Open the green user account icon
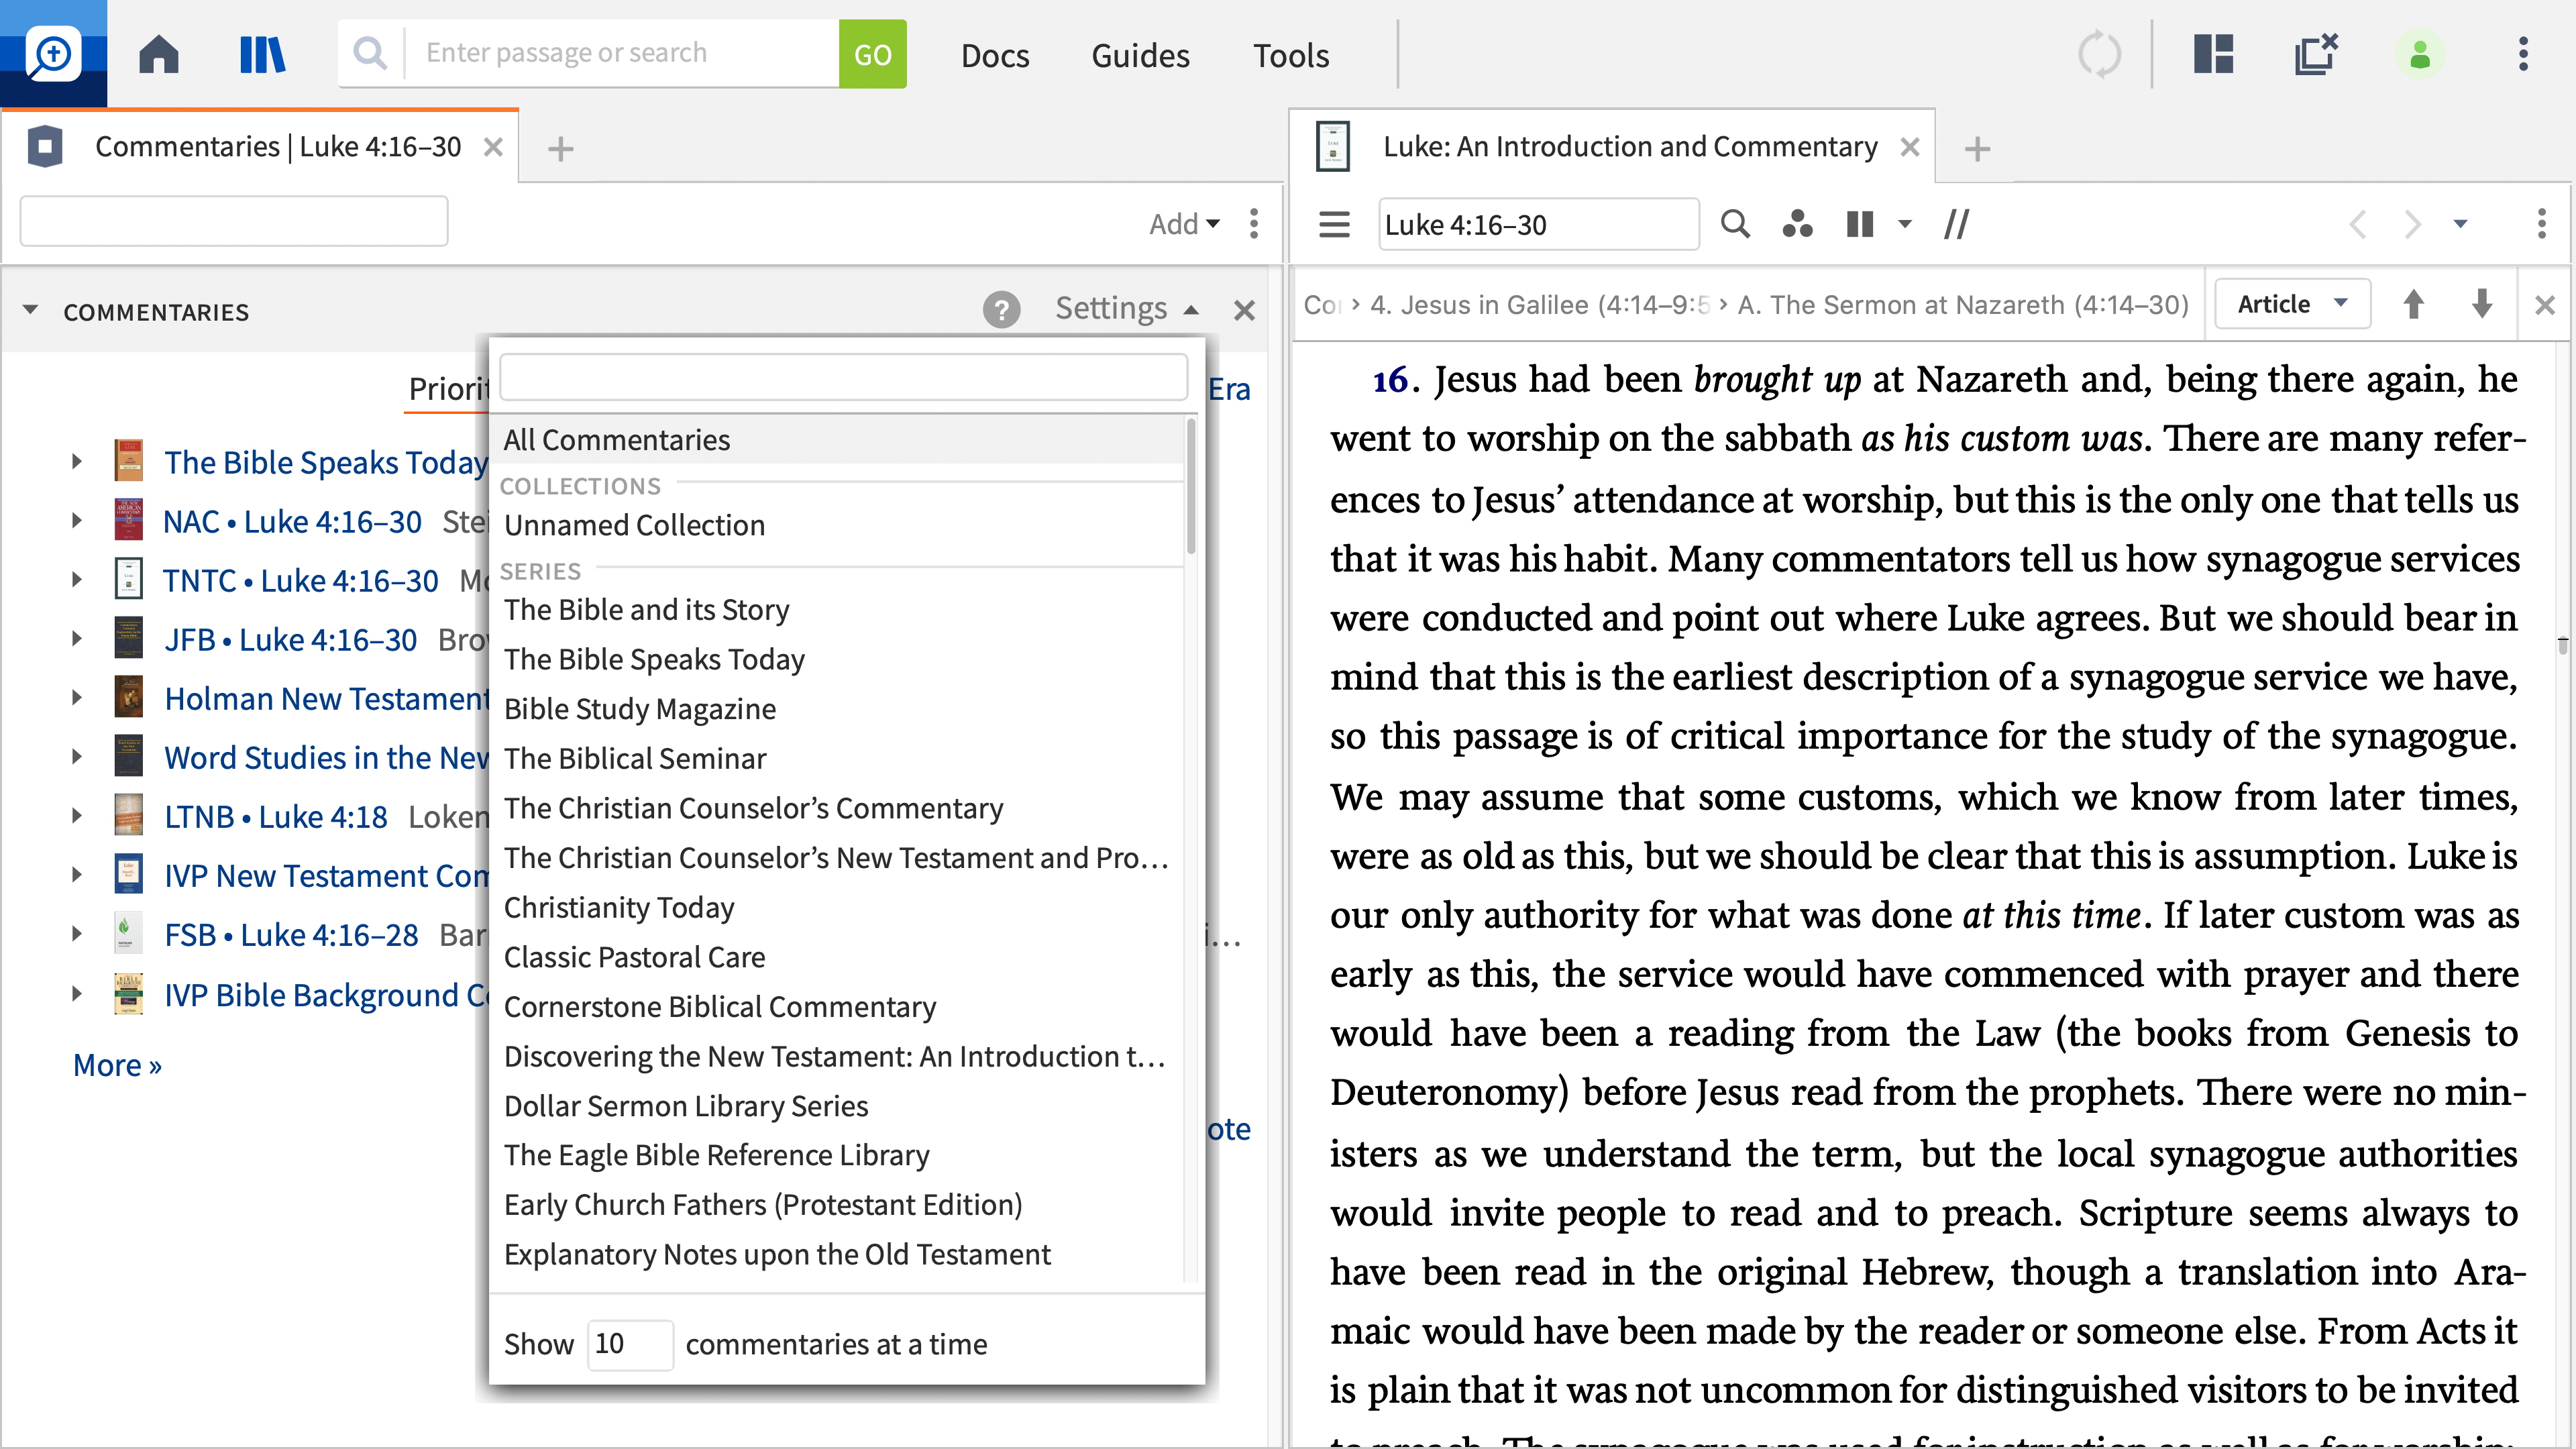Image resolution: width=2576 pixels, height=1449 pixels. click(2420, 54)
